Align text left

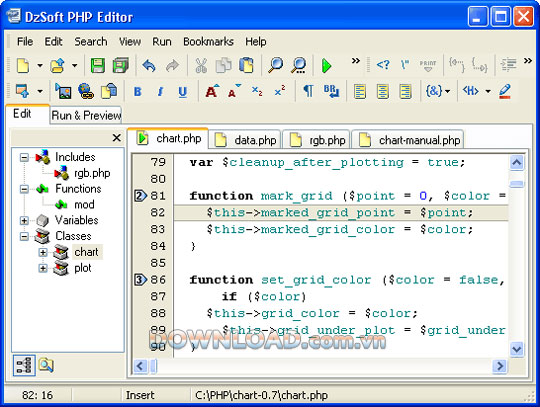(360, 92)
